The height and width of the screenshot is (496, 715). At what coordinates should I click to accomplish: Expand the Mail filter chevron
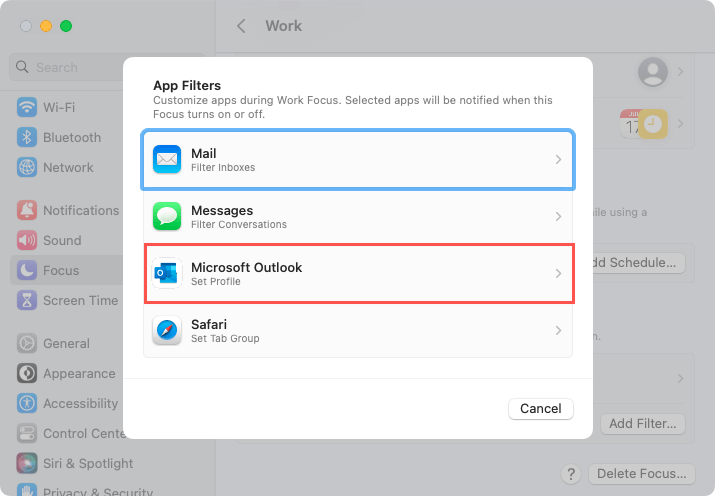[x=558, y=159]
